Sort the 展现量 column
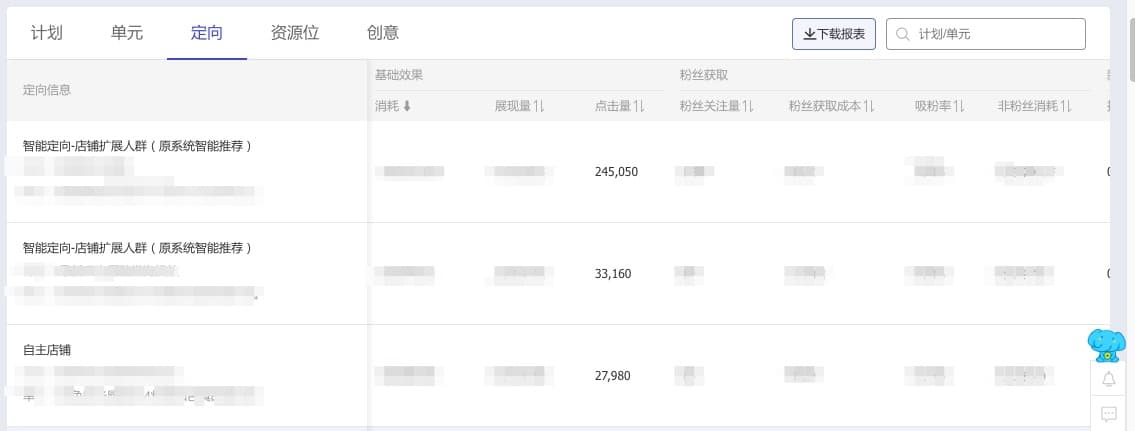The image size is (1135, 431). point(539,106)
